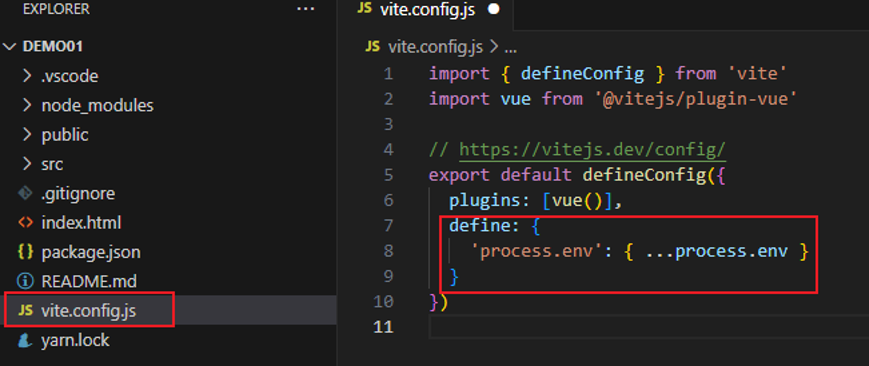
Task: Click the define property on line 7
Action: pyautogui.click(x=480, y=226)
